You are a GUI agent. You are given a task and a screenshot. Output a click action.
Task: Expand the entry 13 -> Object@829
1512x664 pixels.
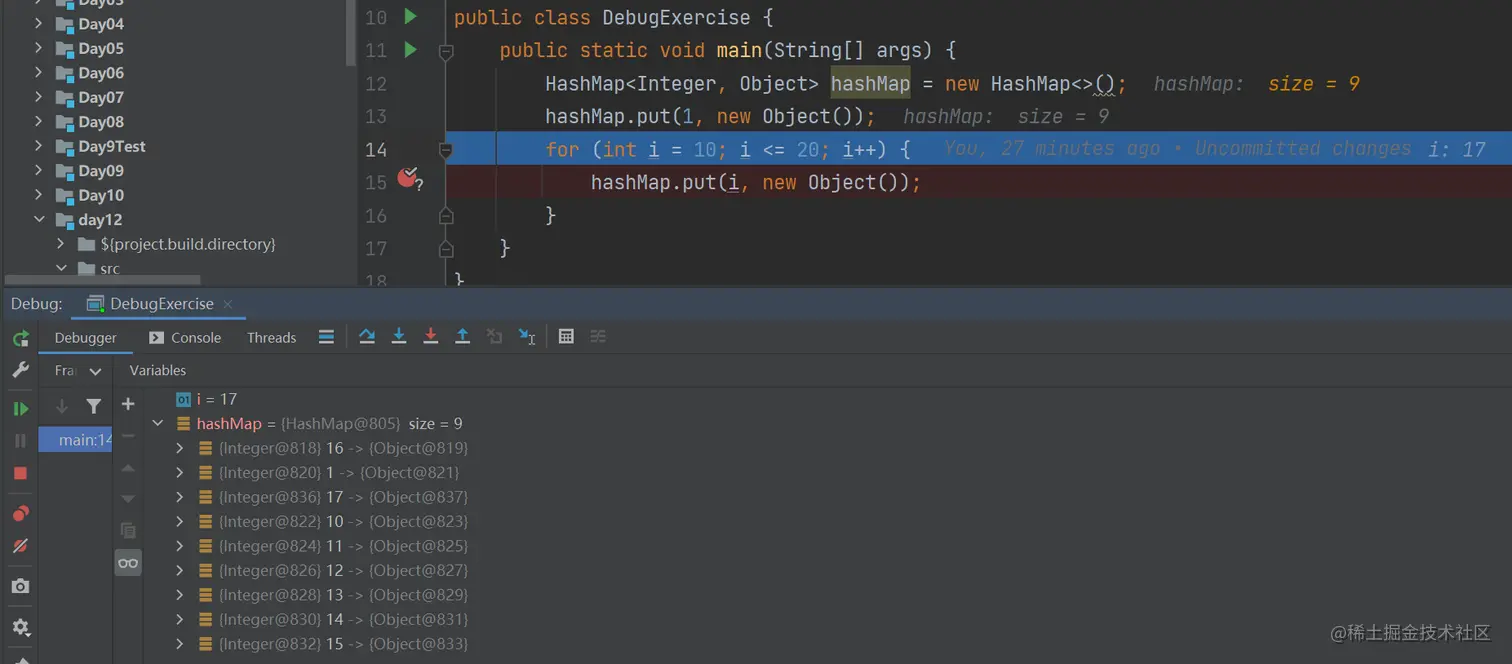click(180, 595)
